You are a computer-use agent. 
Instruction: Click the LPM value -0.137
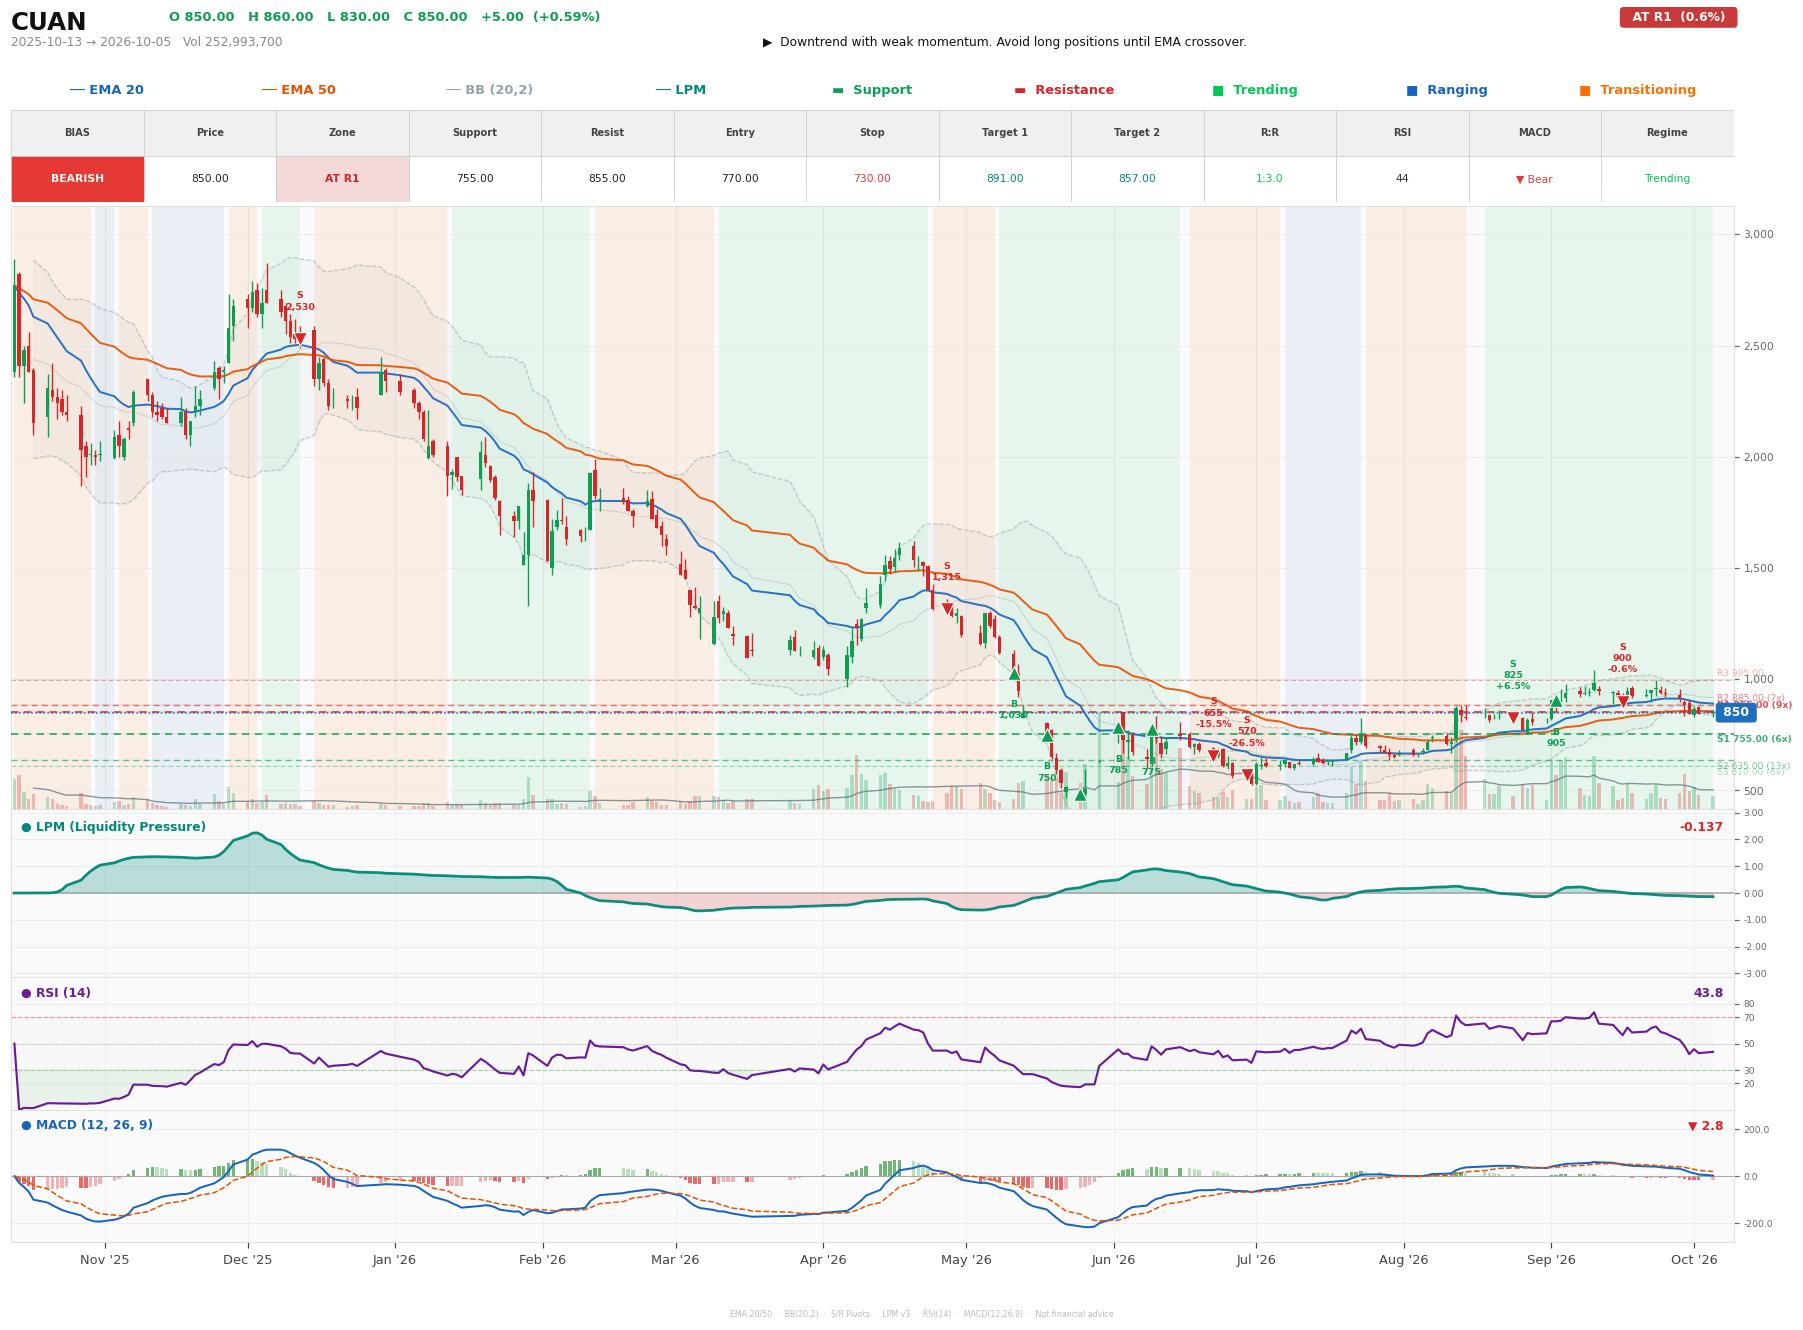pos(1701,827)
